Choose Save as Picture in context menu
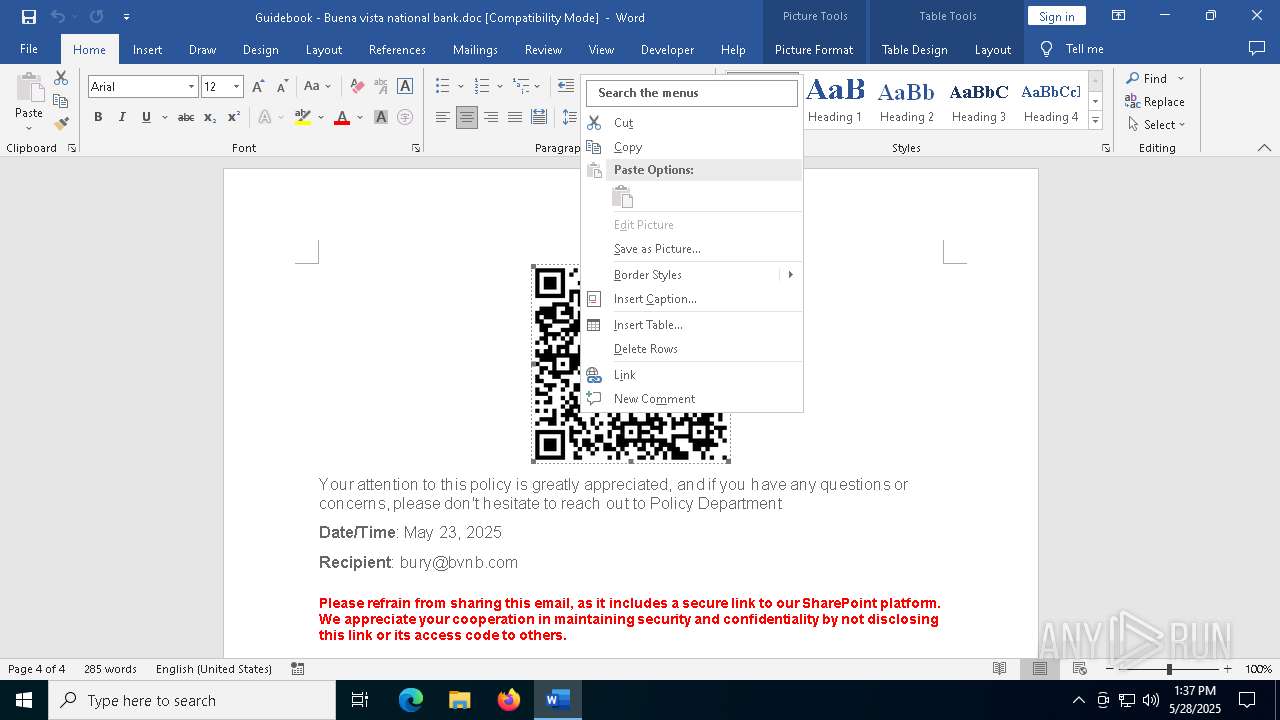Viewport: 1280px width, 720px height. (692, 249)
